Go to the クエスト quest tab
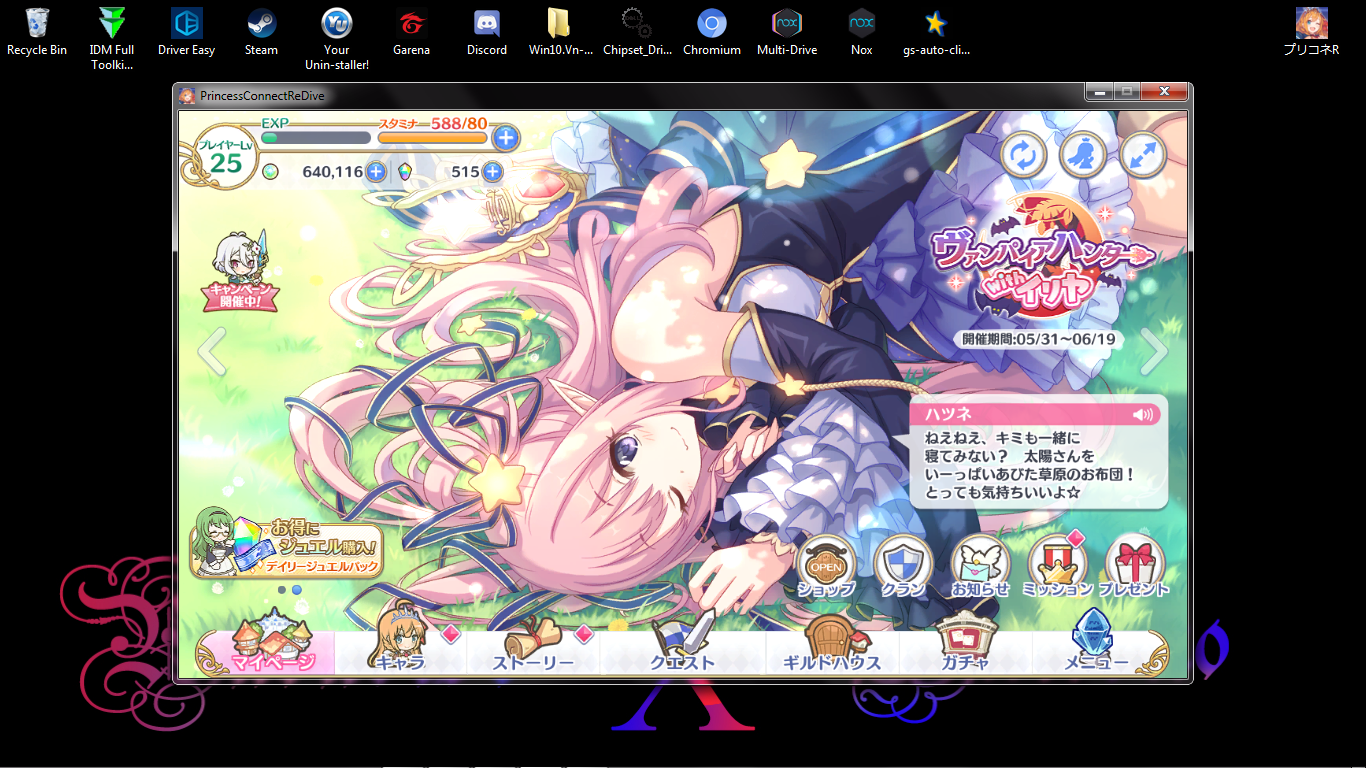 point(683,643)
